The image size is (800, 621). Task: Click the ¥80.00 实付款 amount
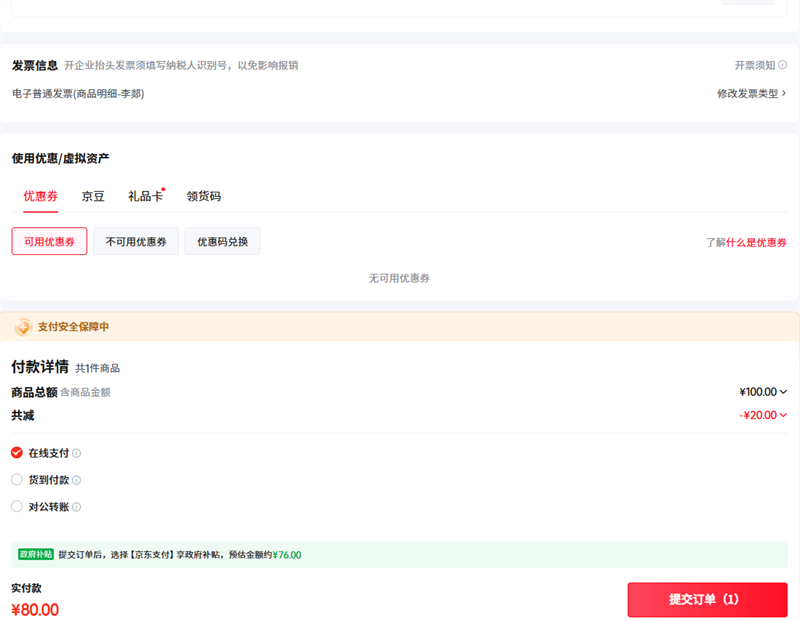35,610
